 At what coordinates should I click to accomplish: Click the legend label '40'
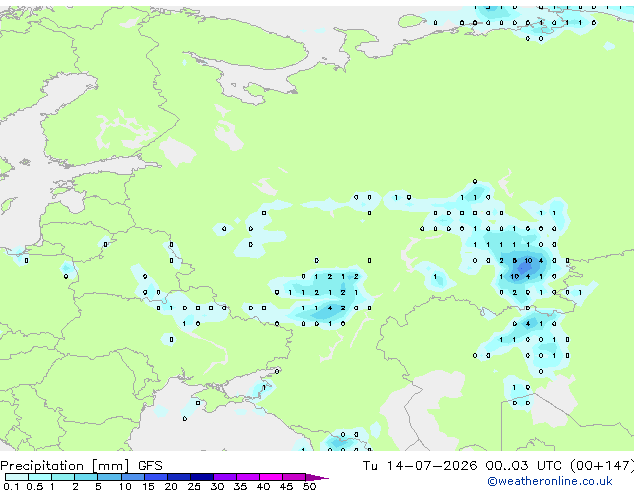click(x=263, y=486)
